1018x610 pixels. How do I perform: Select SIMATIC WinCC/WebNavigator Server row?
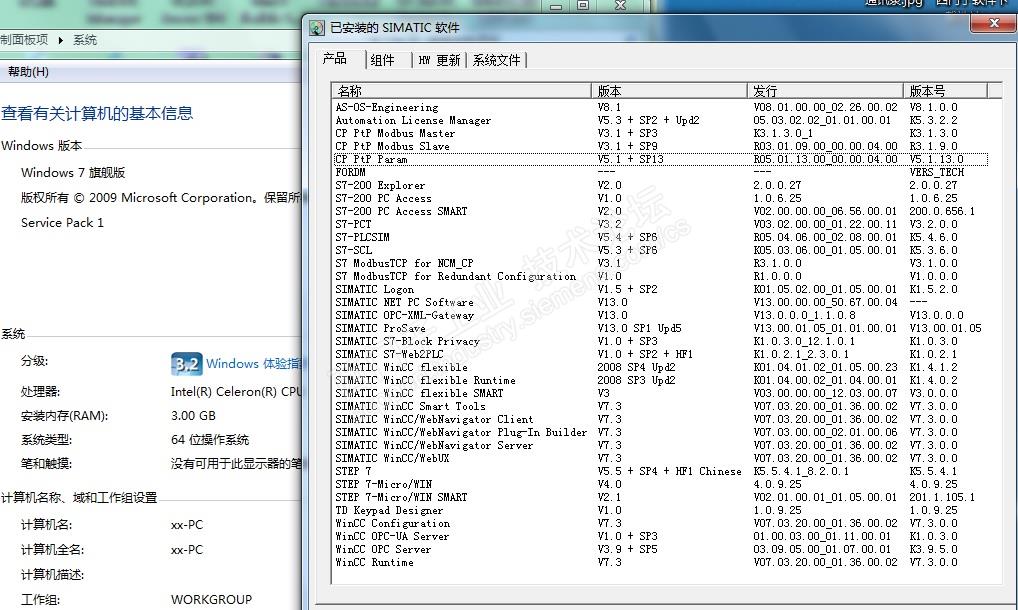tap(660, 445)
